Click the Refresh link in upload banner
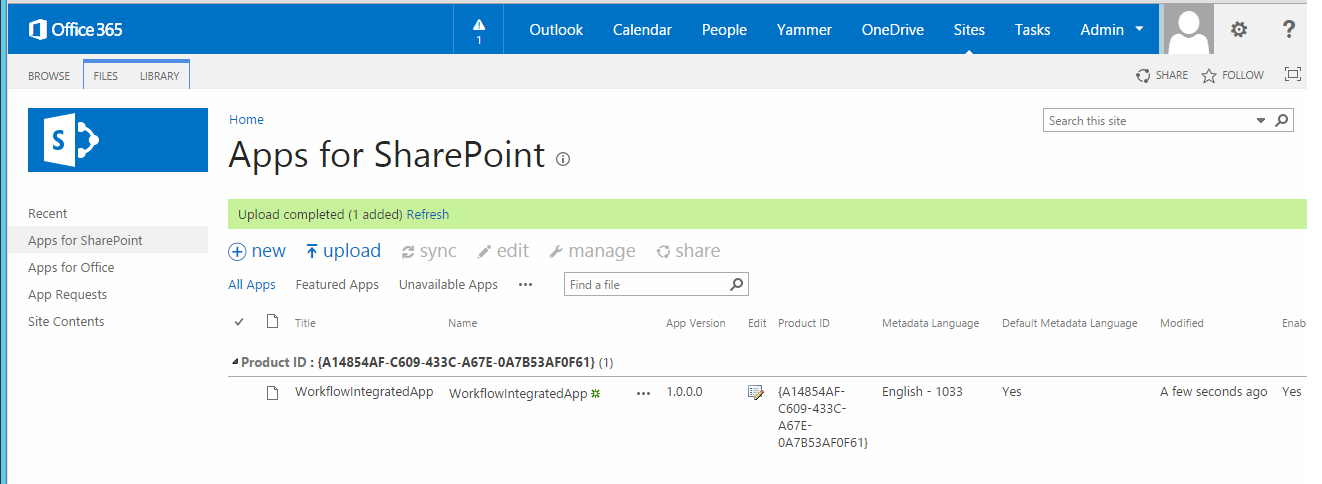Image resolution: width=1322 pixels, height=484 pixels. [427, 214]
